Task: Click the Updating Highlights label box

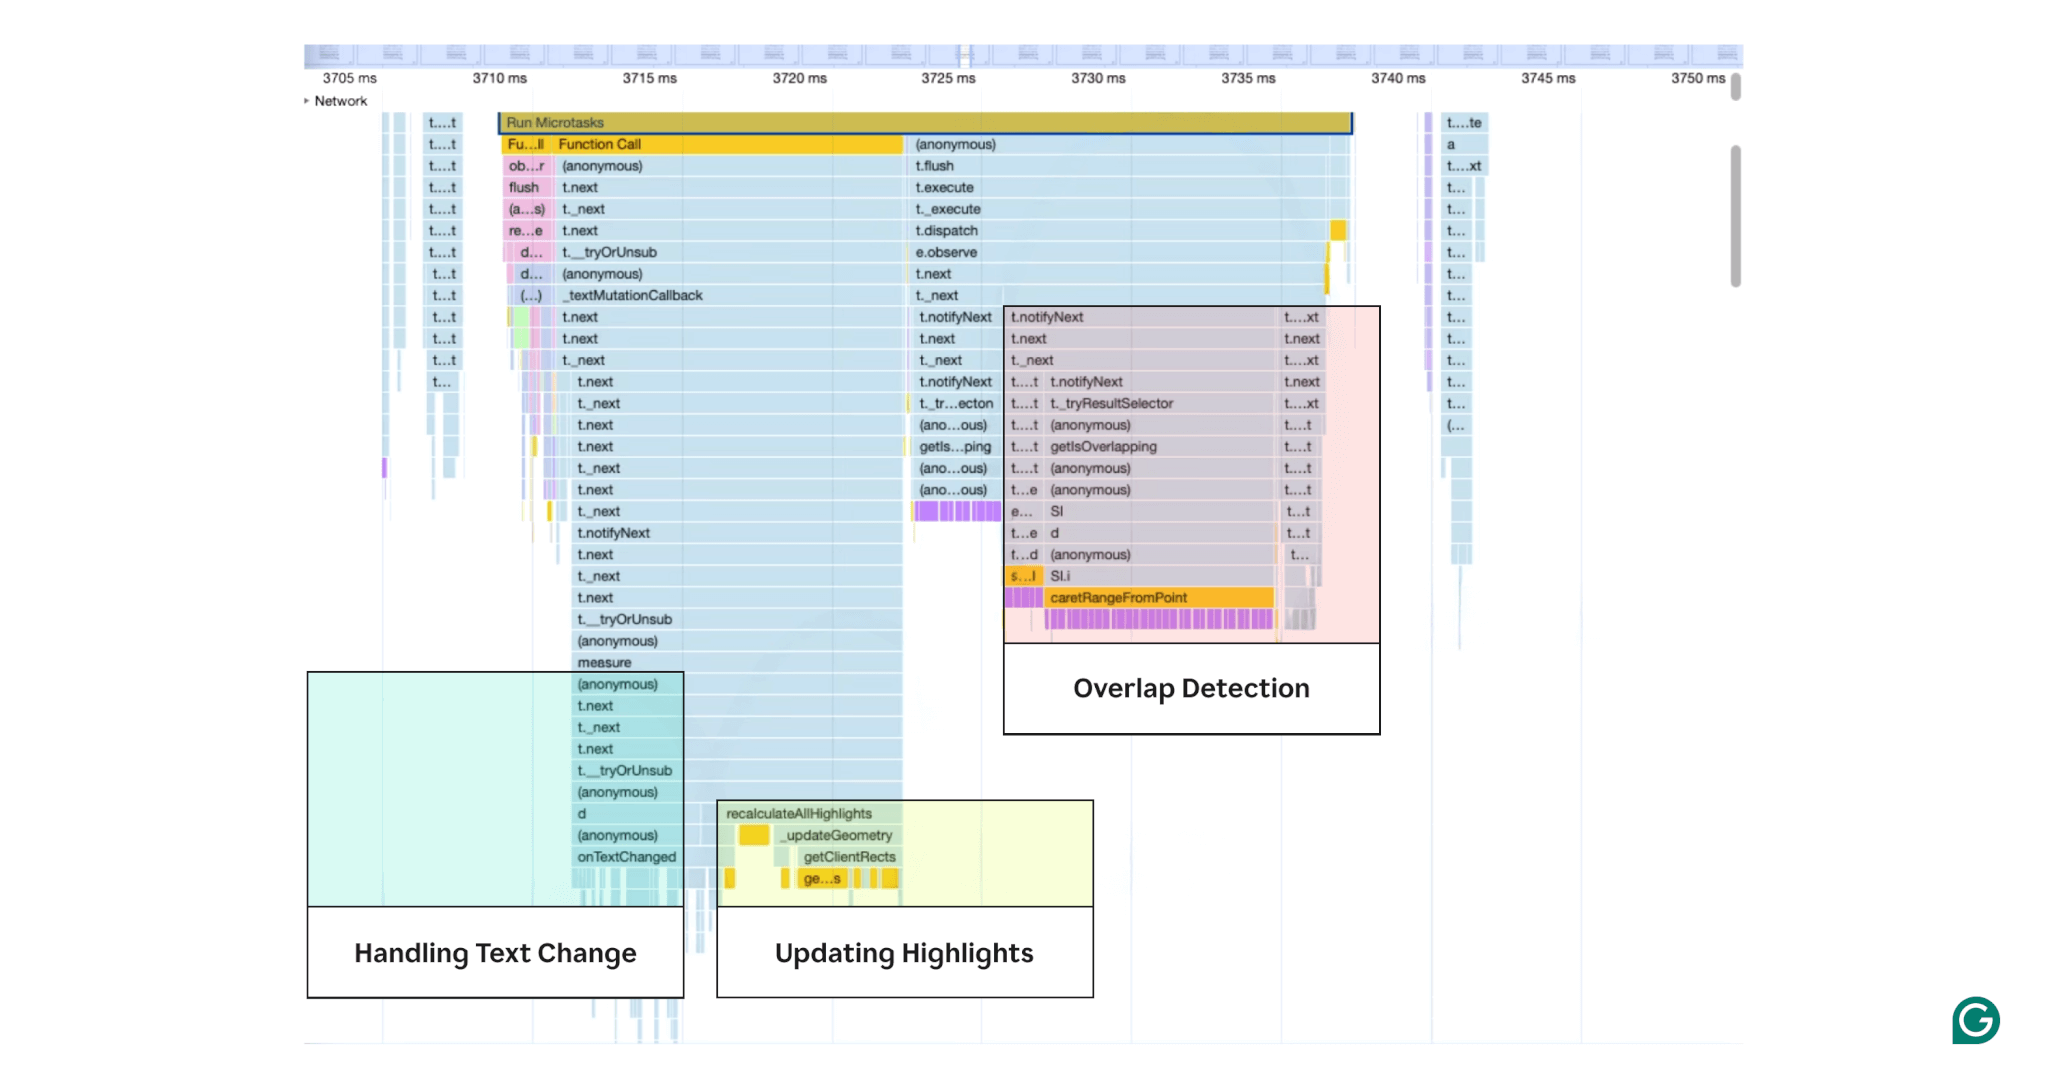Action: [x=904, y=953]
